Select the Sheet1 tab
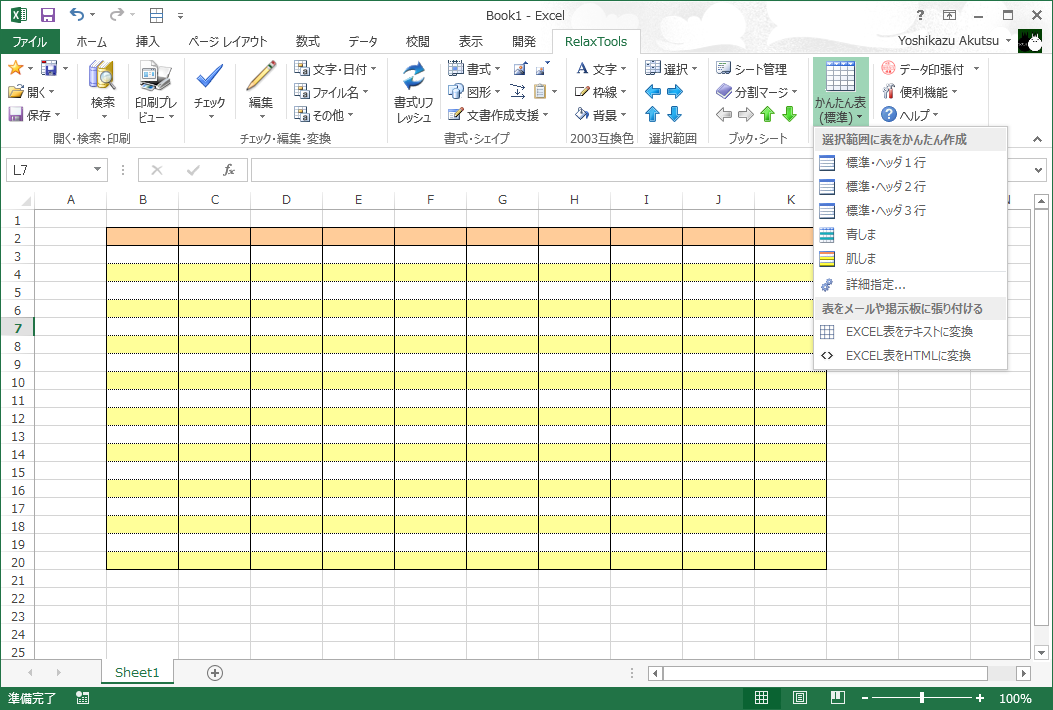Screen dimensions: 1053x710 (137, 673)
